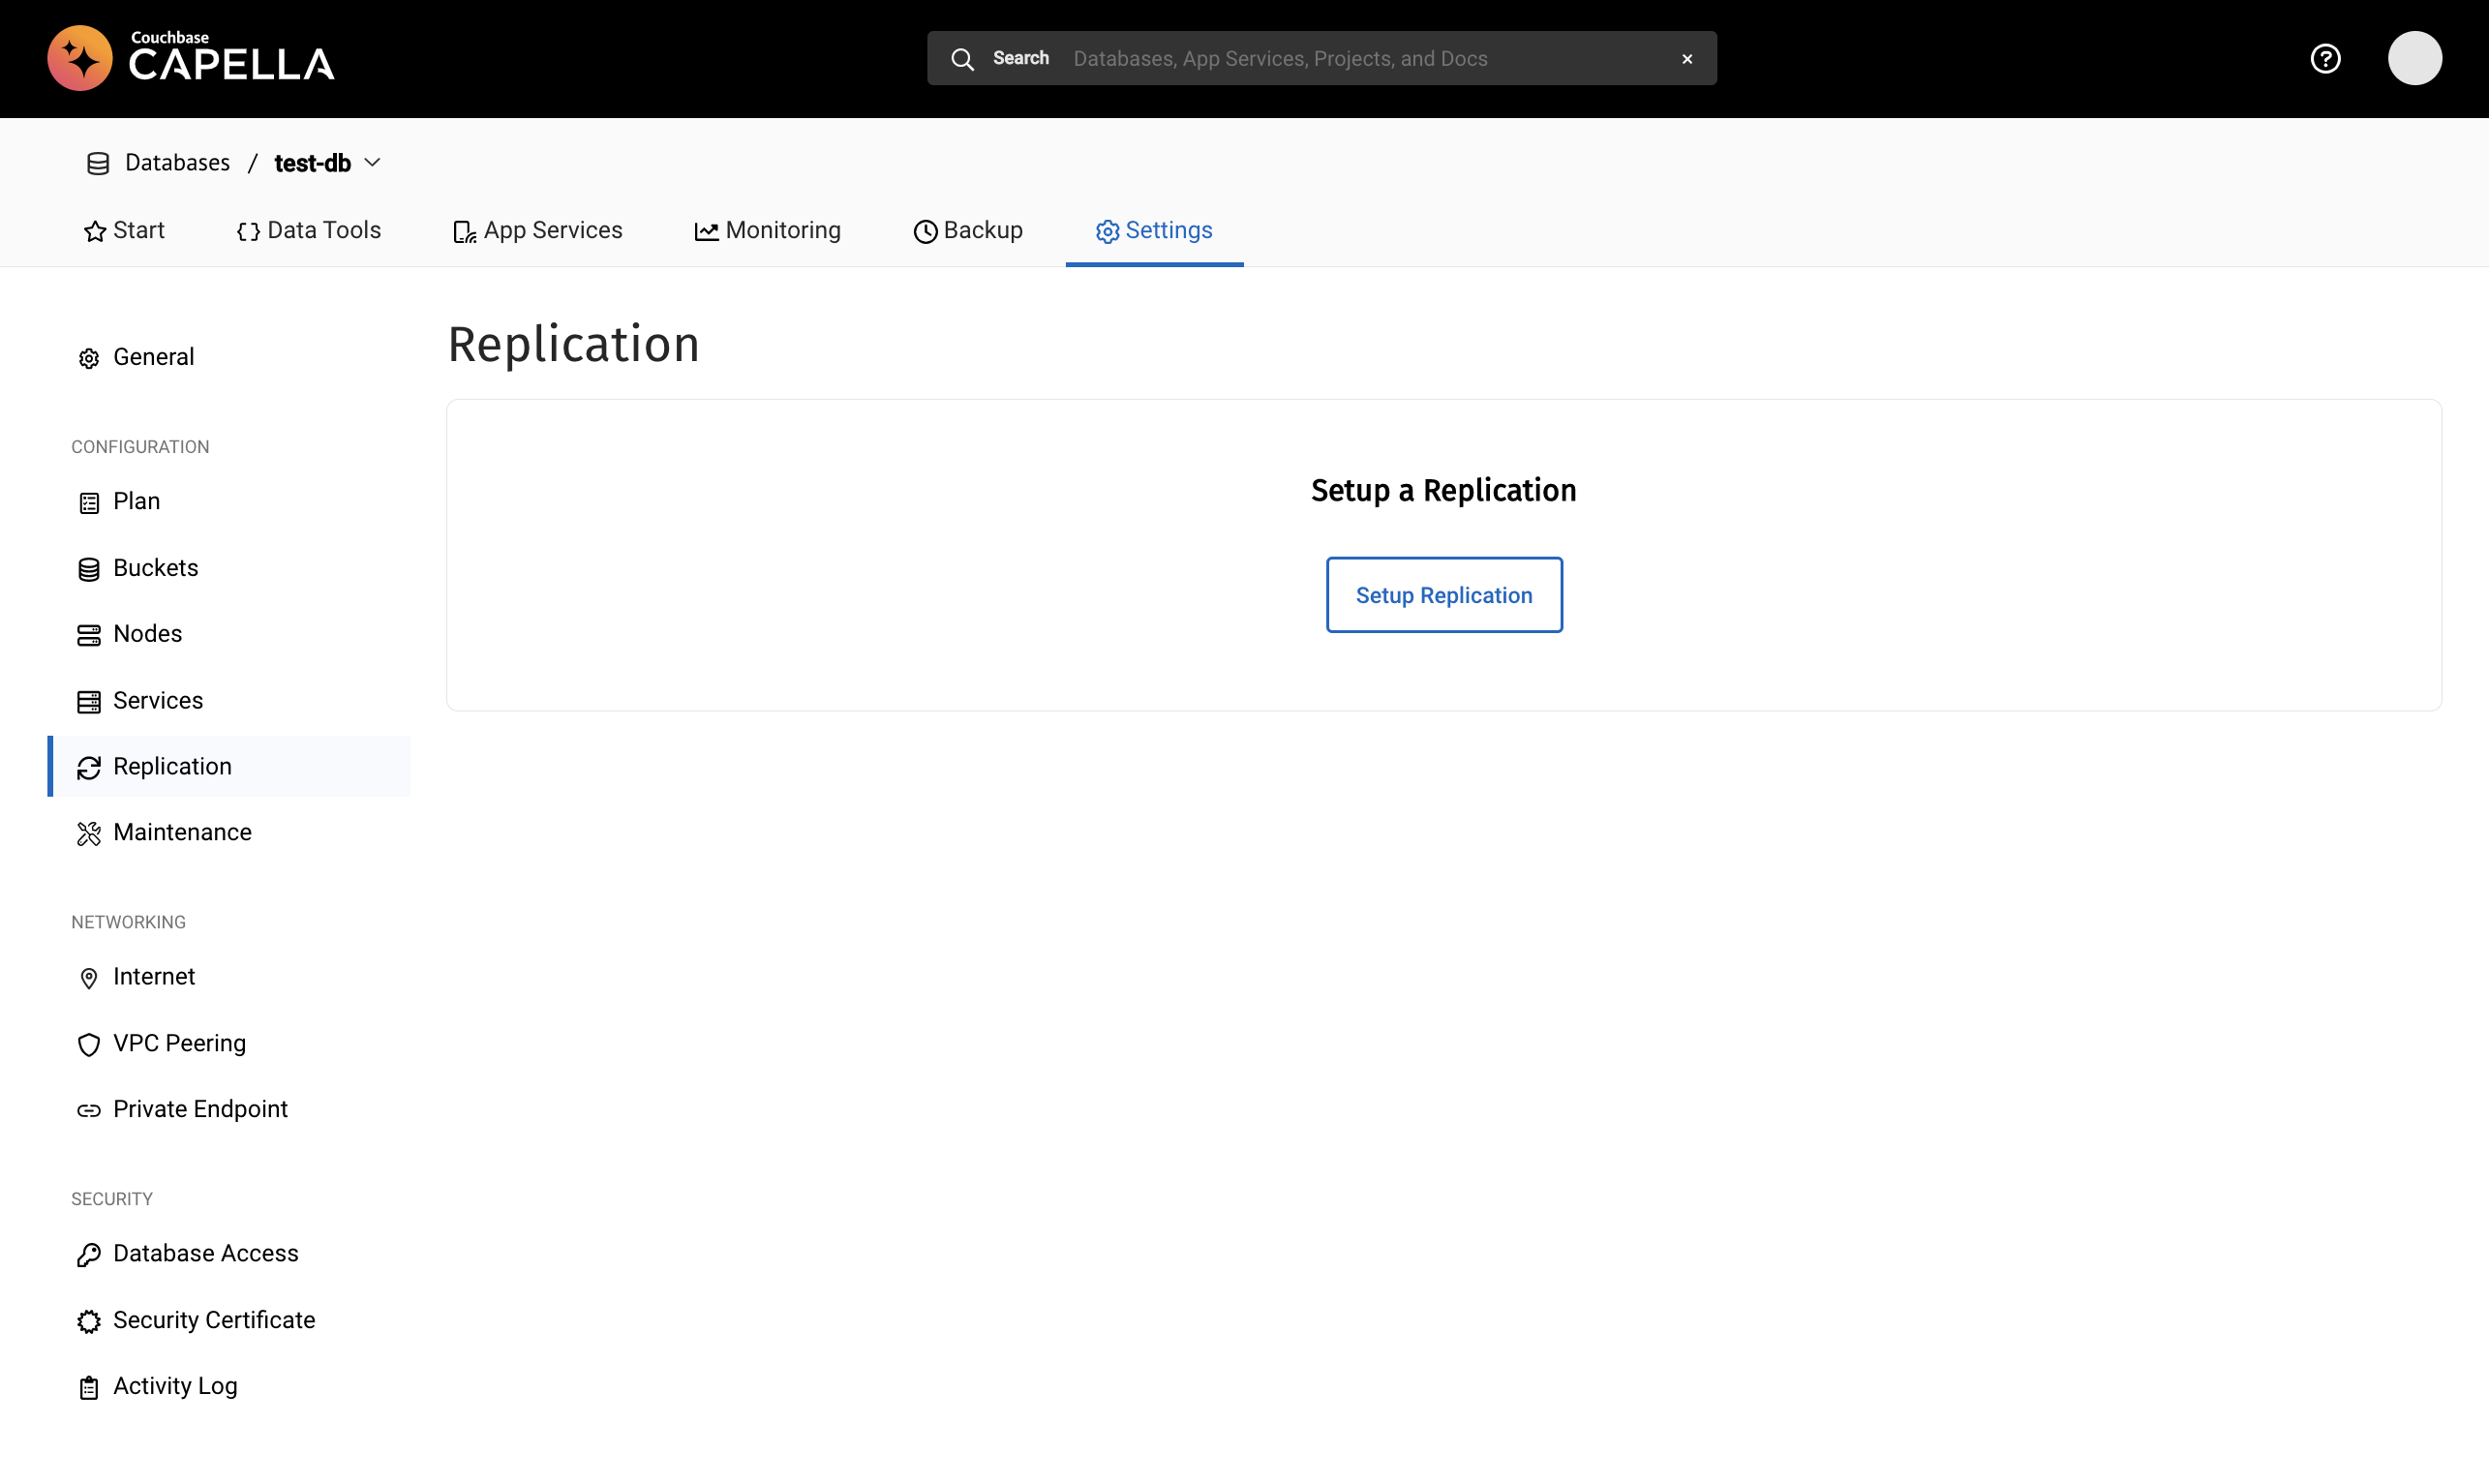The image size is (2489, 1484).
Task: Open the Data Tools section
Action: (x=308, y=230)
